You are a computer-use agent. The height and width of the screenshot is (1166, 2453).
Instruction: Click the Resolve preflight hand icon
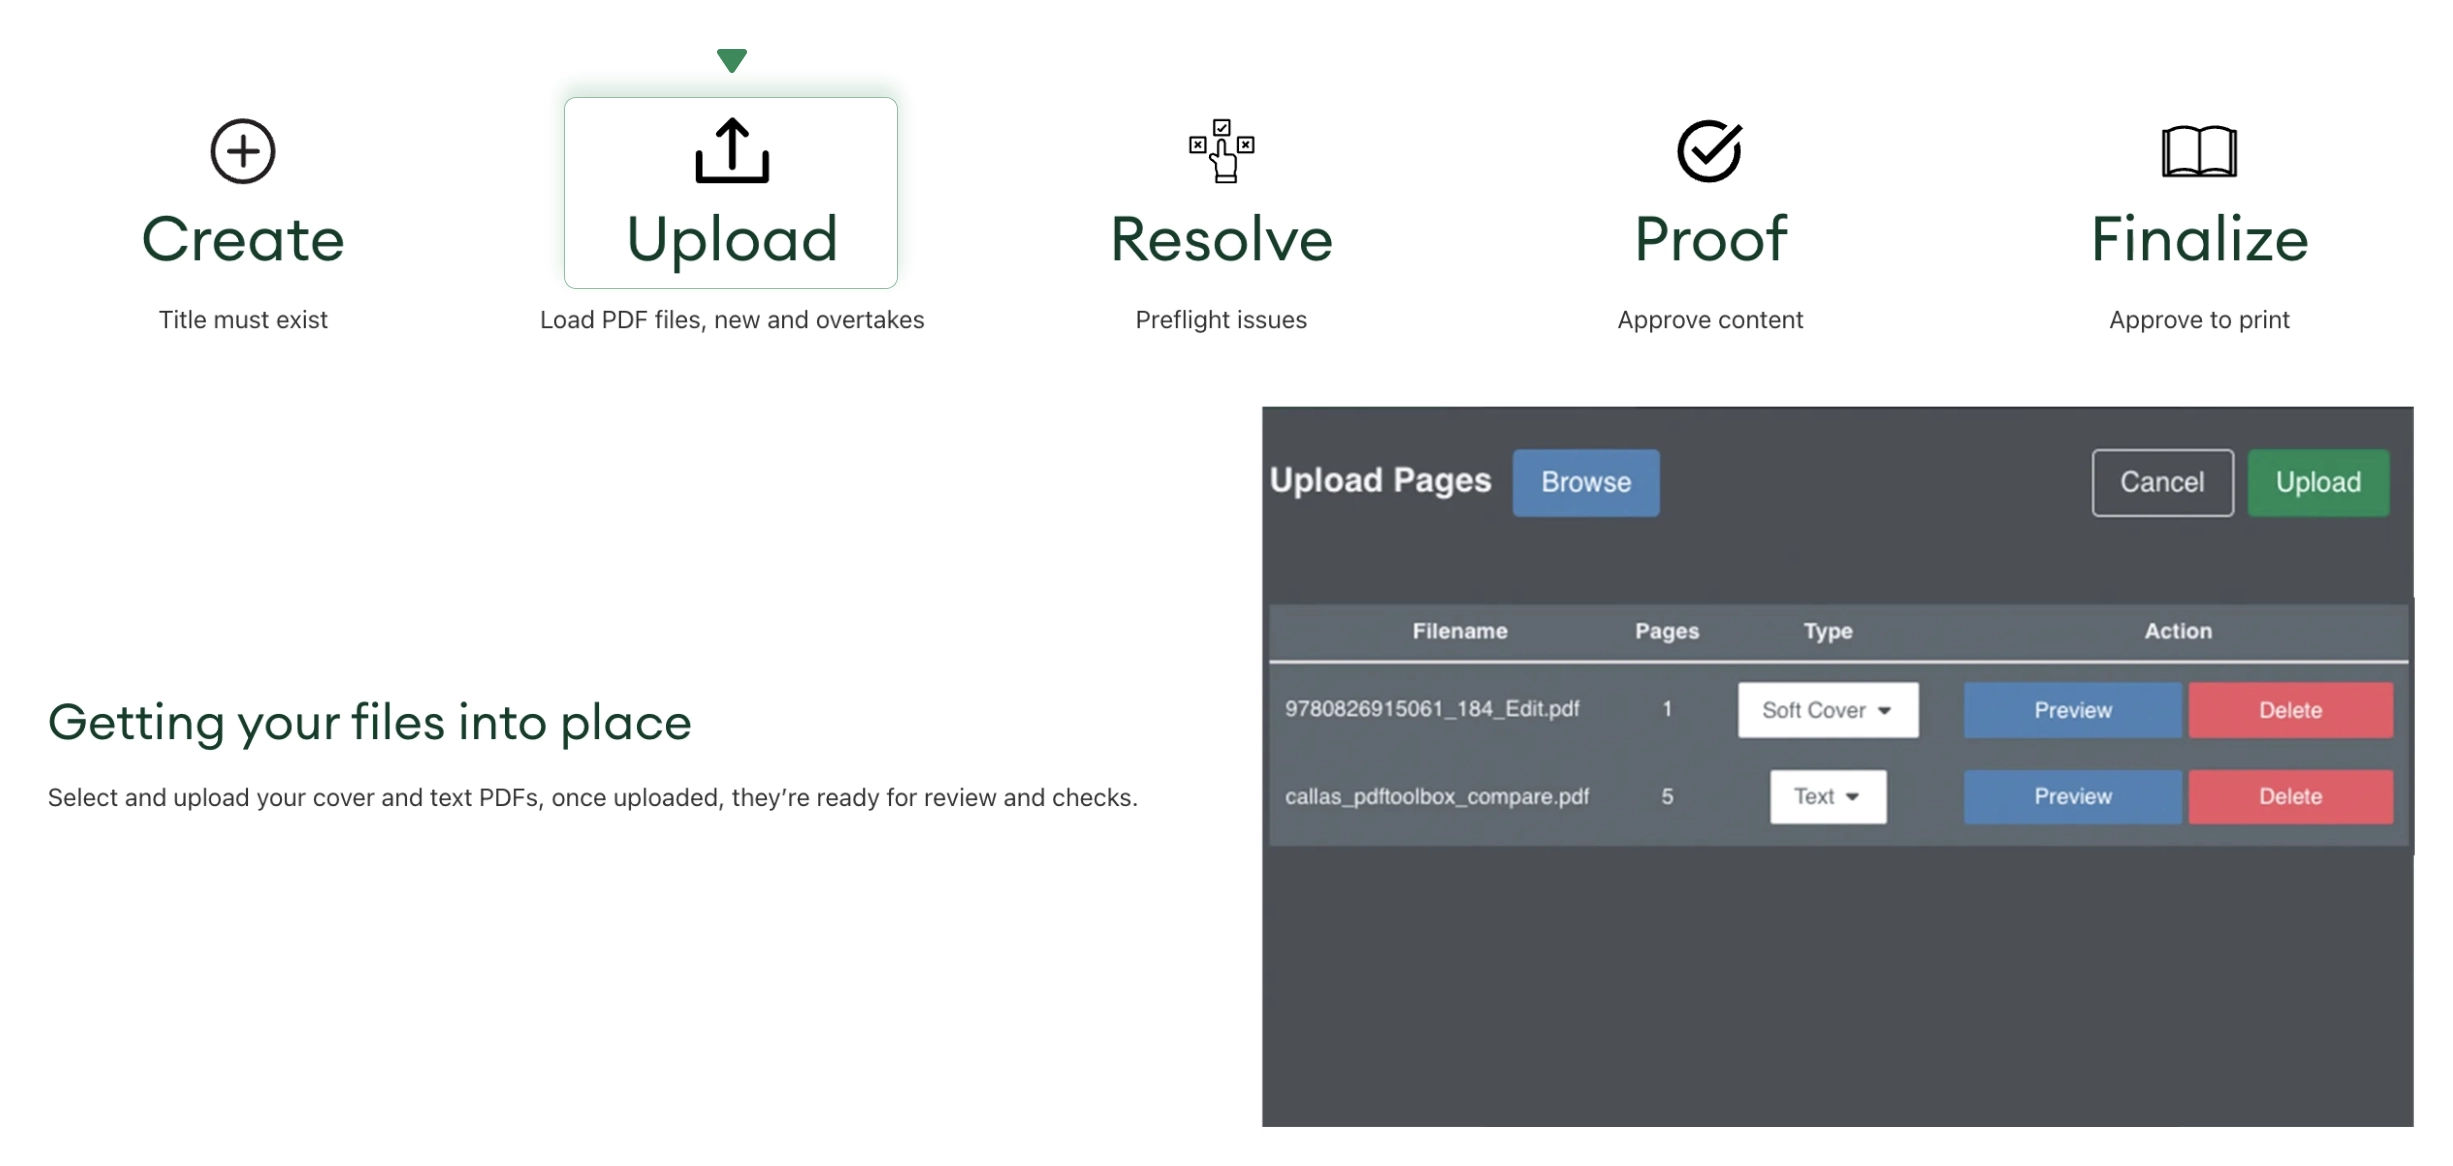pos(1221,151)
